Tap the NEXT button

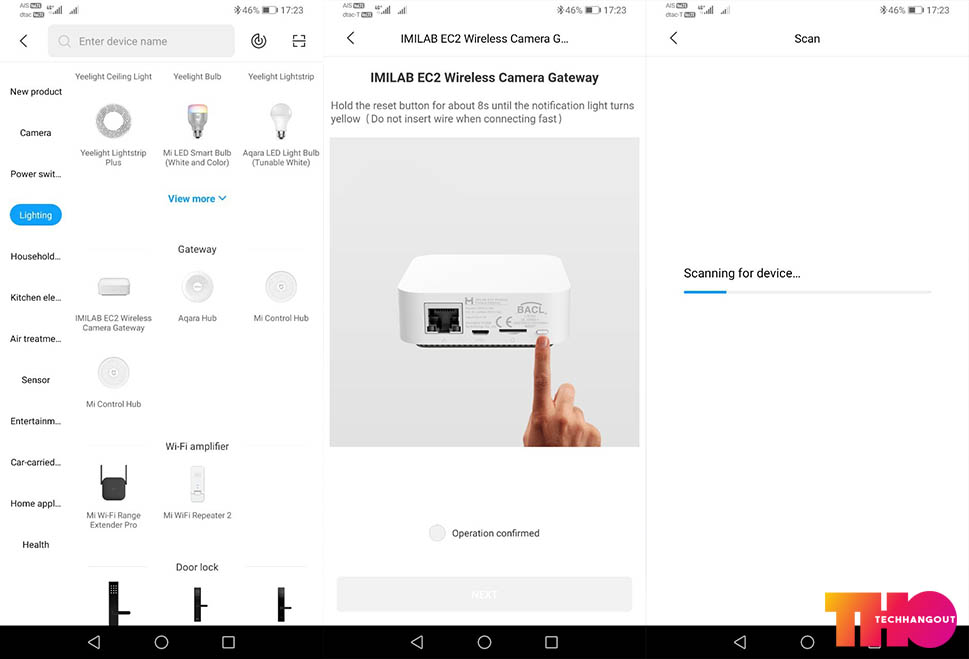tap(484, 595)
